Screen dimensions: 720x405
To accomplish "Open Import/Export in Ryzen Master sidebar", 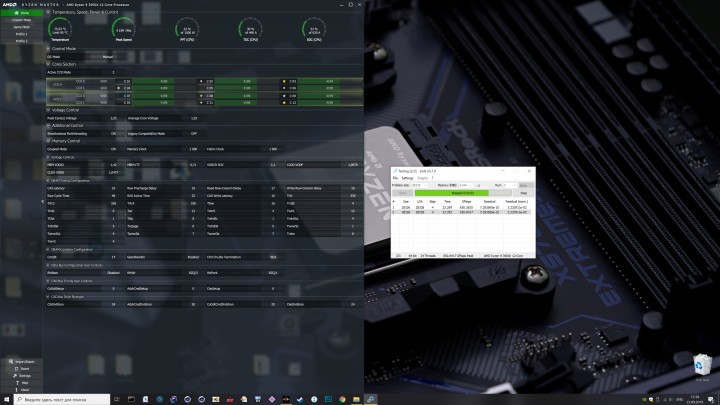I will [x=22, y=362].
